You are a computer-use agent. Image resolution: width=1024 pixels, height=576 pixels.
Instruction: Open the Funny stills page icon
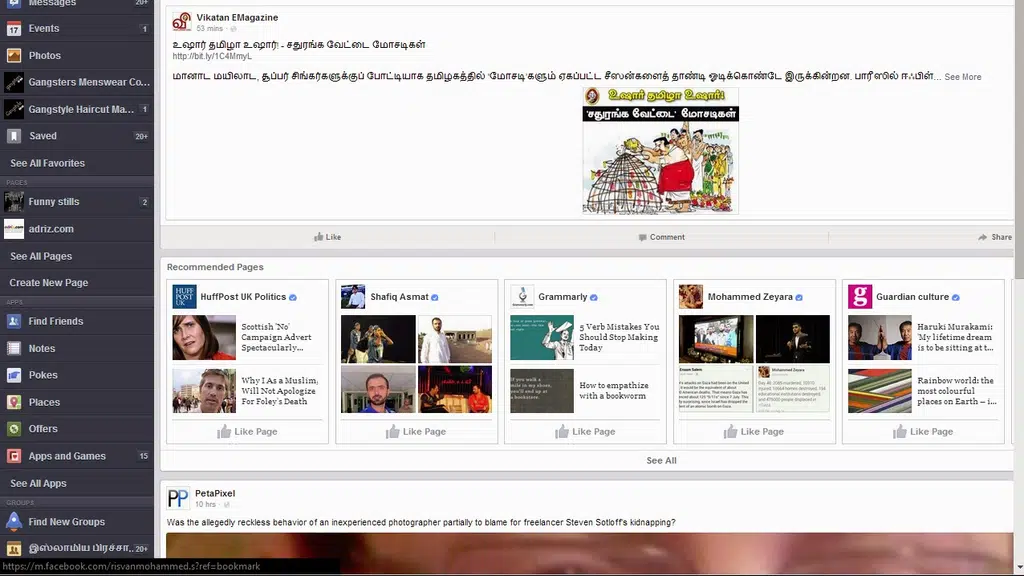pos(14,202)
